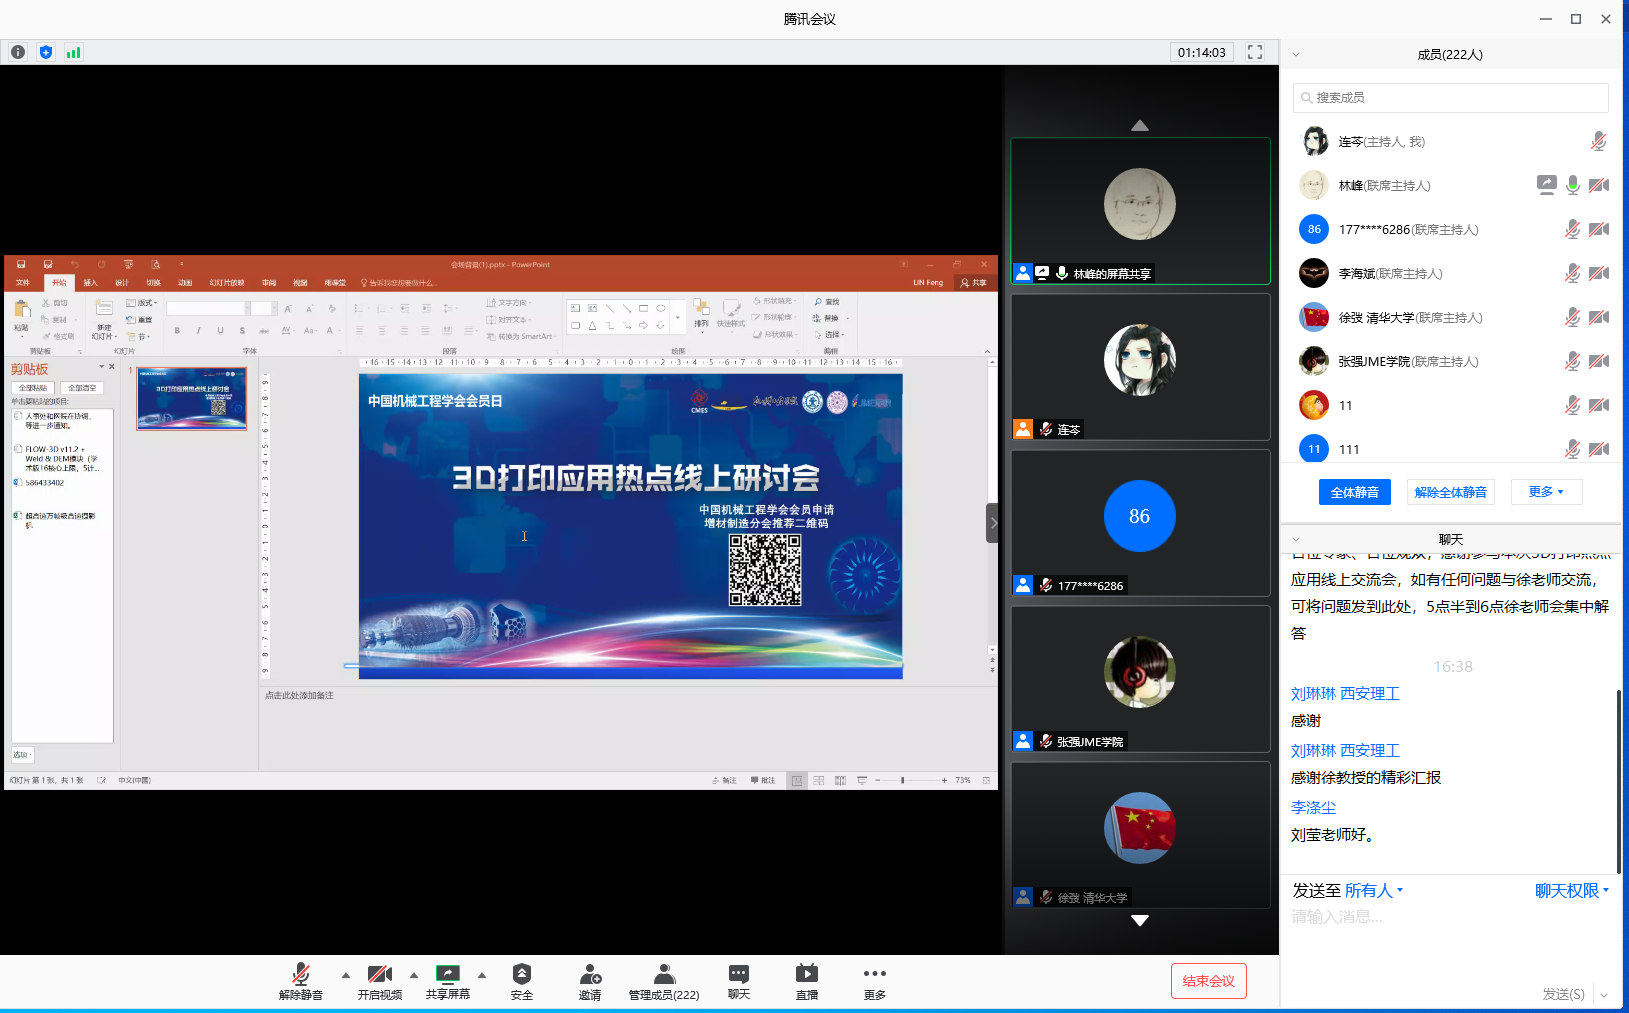The height and width of the screenshot is (1013, 1629).
Task: Open 更多 dropdown in members panel
Action: [1546, 492]
